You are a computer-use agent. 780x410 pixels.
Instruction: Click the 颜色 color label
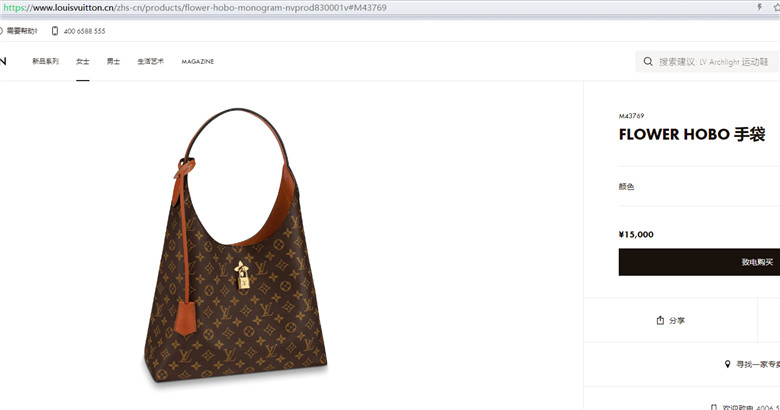pyautogui.click(x=626, y=187)
